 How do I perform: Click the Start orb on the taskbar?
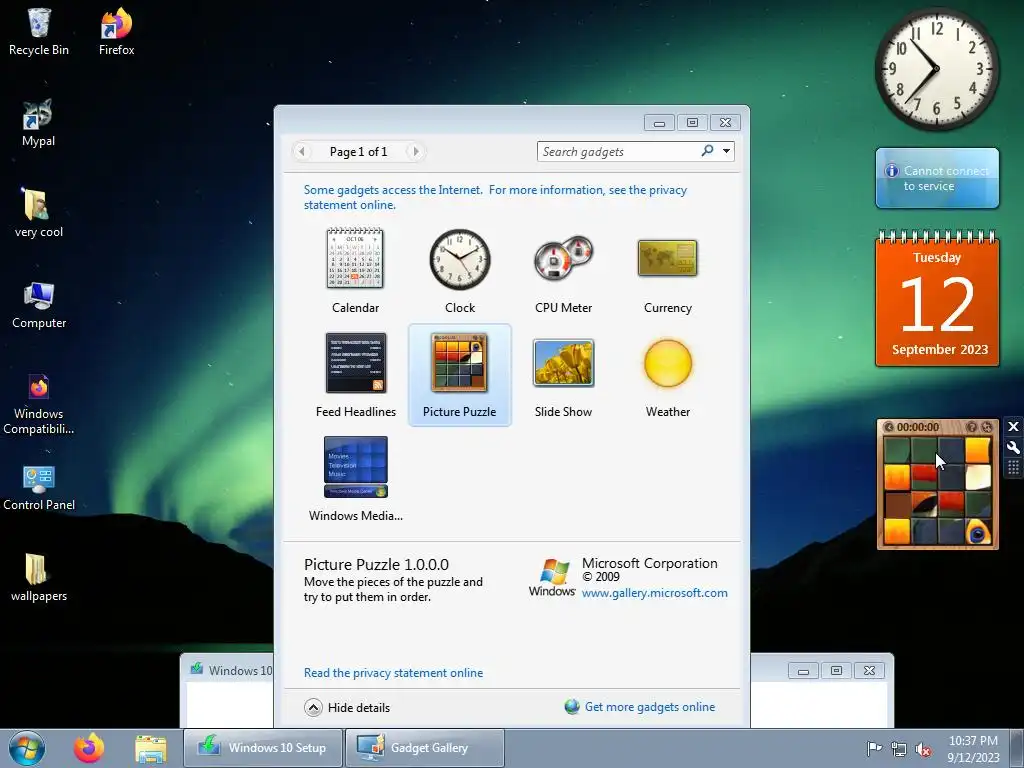click(x=27, y=748)
